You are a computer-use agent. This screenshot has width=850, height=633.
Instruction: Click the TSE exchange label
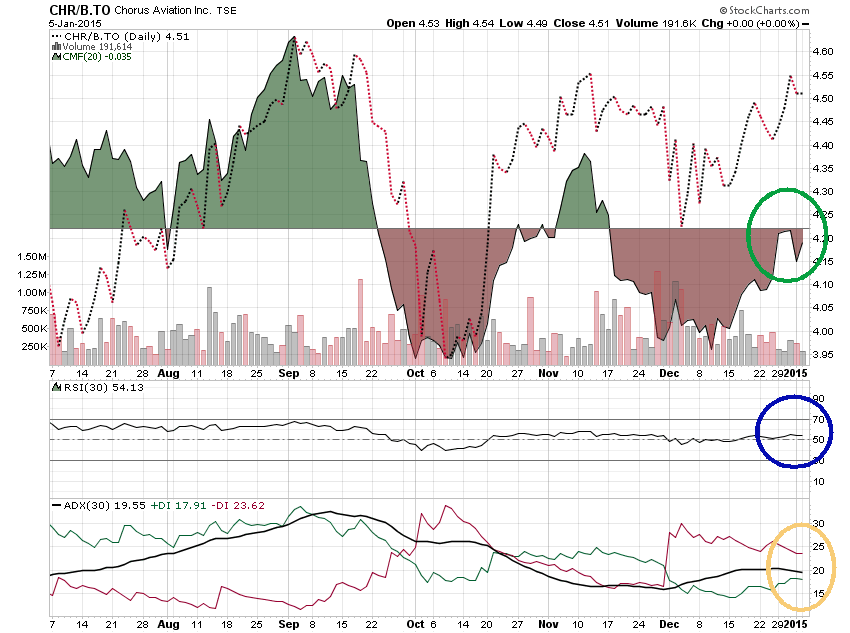[x=226, y=11]
